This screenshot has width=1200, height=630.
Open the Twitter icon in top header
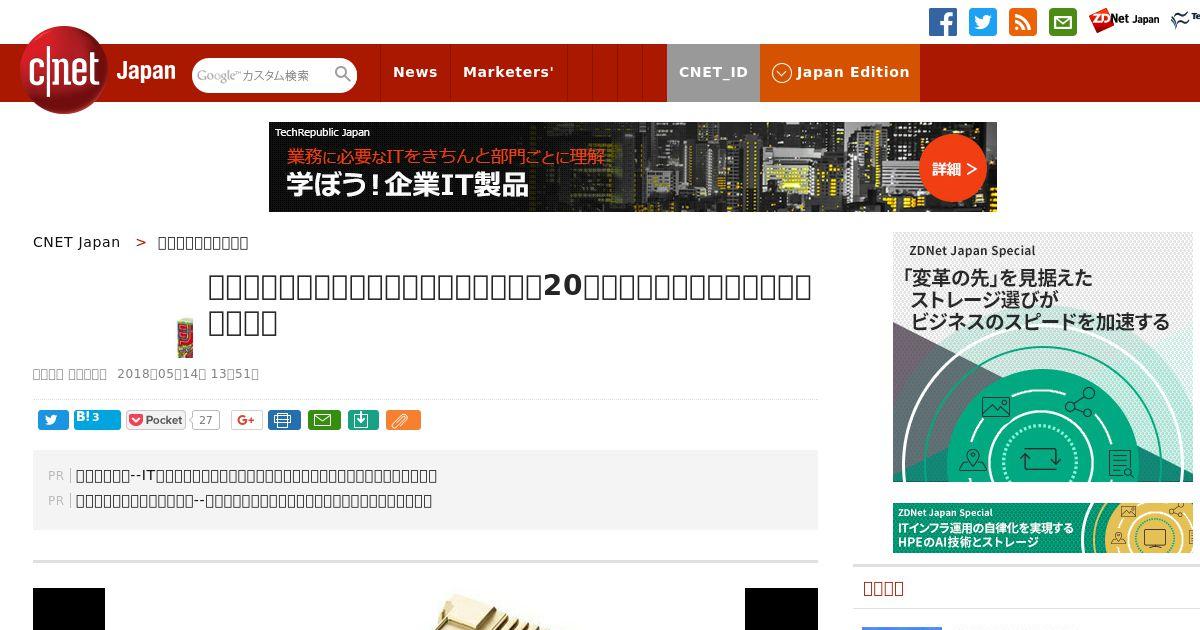[x=983, y=22]
